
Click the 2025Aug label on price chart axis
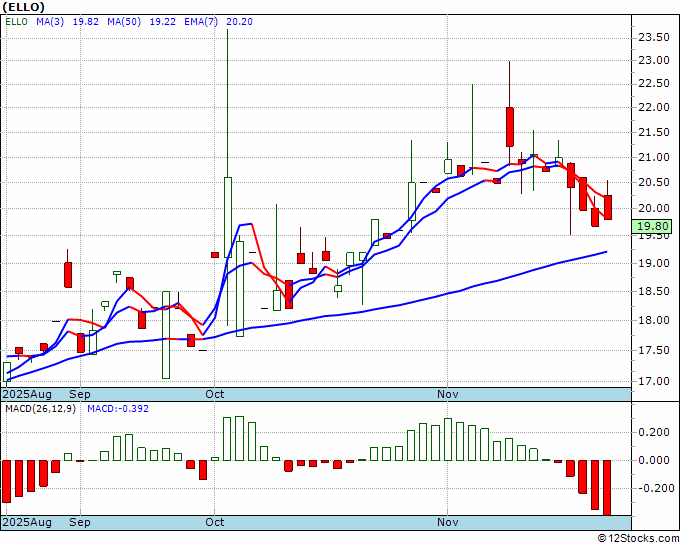tap(27, 394)
